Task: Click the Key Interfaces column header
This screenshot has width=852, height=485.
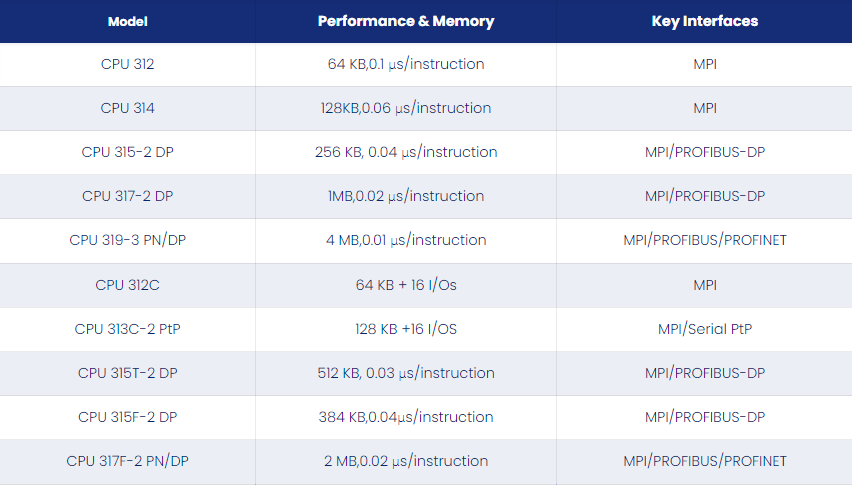Action: (705, 21)
